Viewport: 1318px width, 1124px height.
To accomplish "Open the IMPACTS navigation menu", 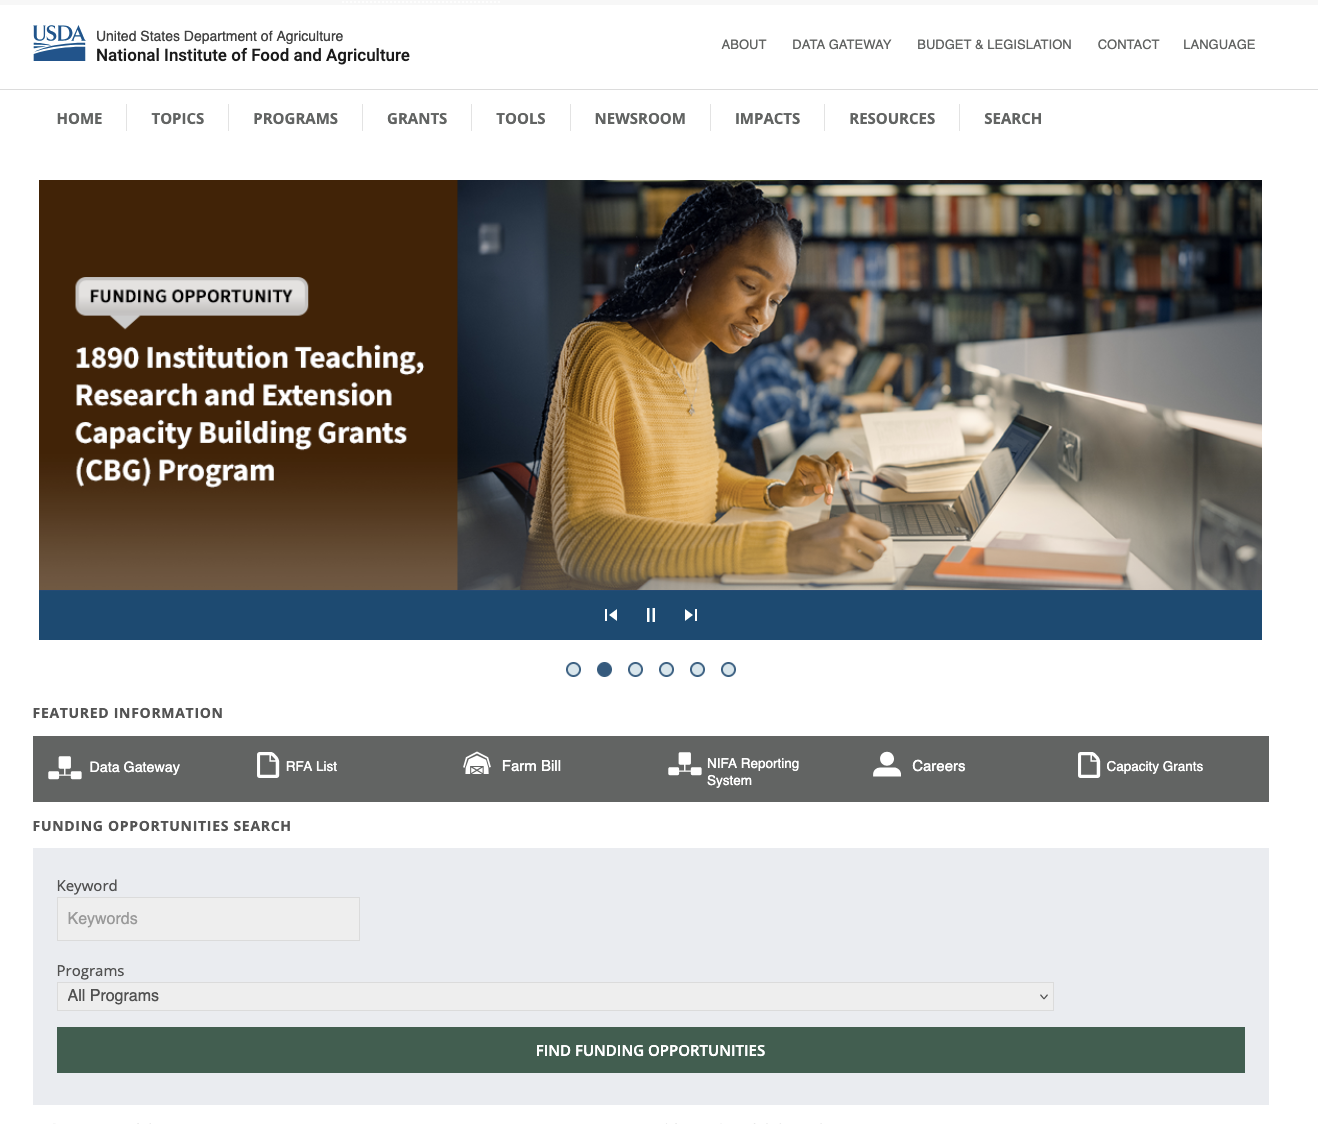I will [767, 118].
